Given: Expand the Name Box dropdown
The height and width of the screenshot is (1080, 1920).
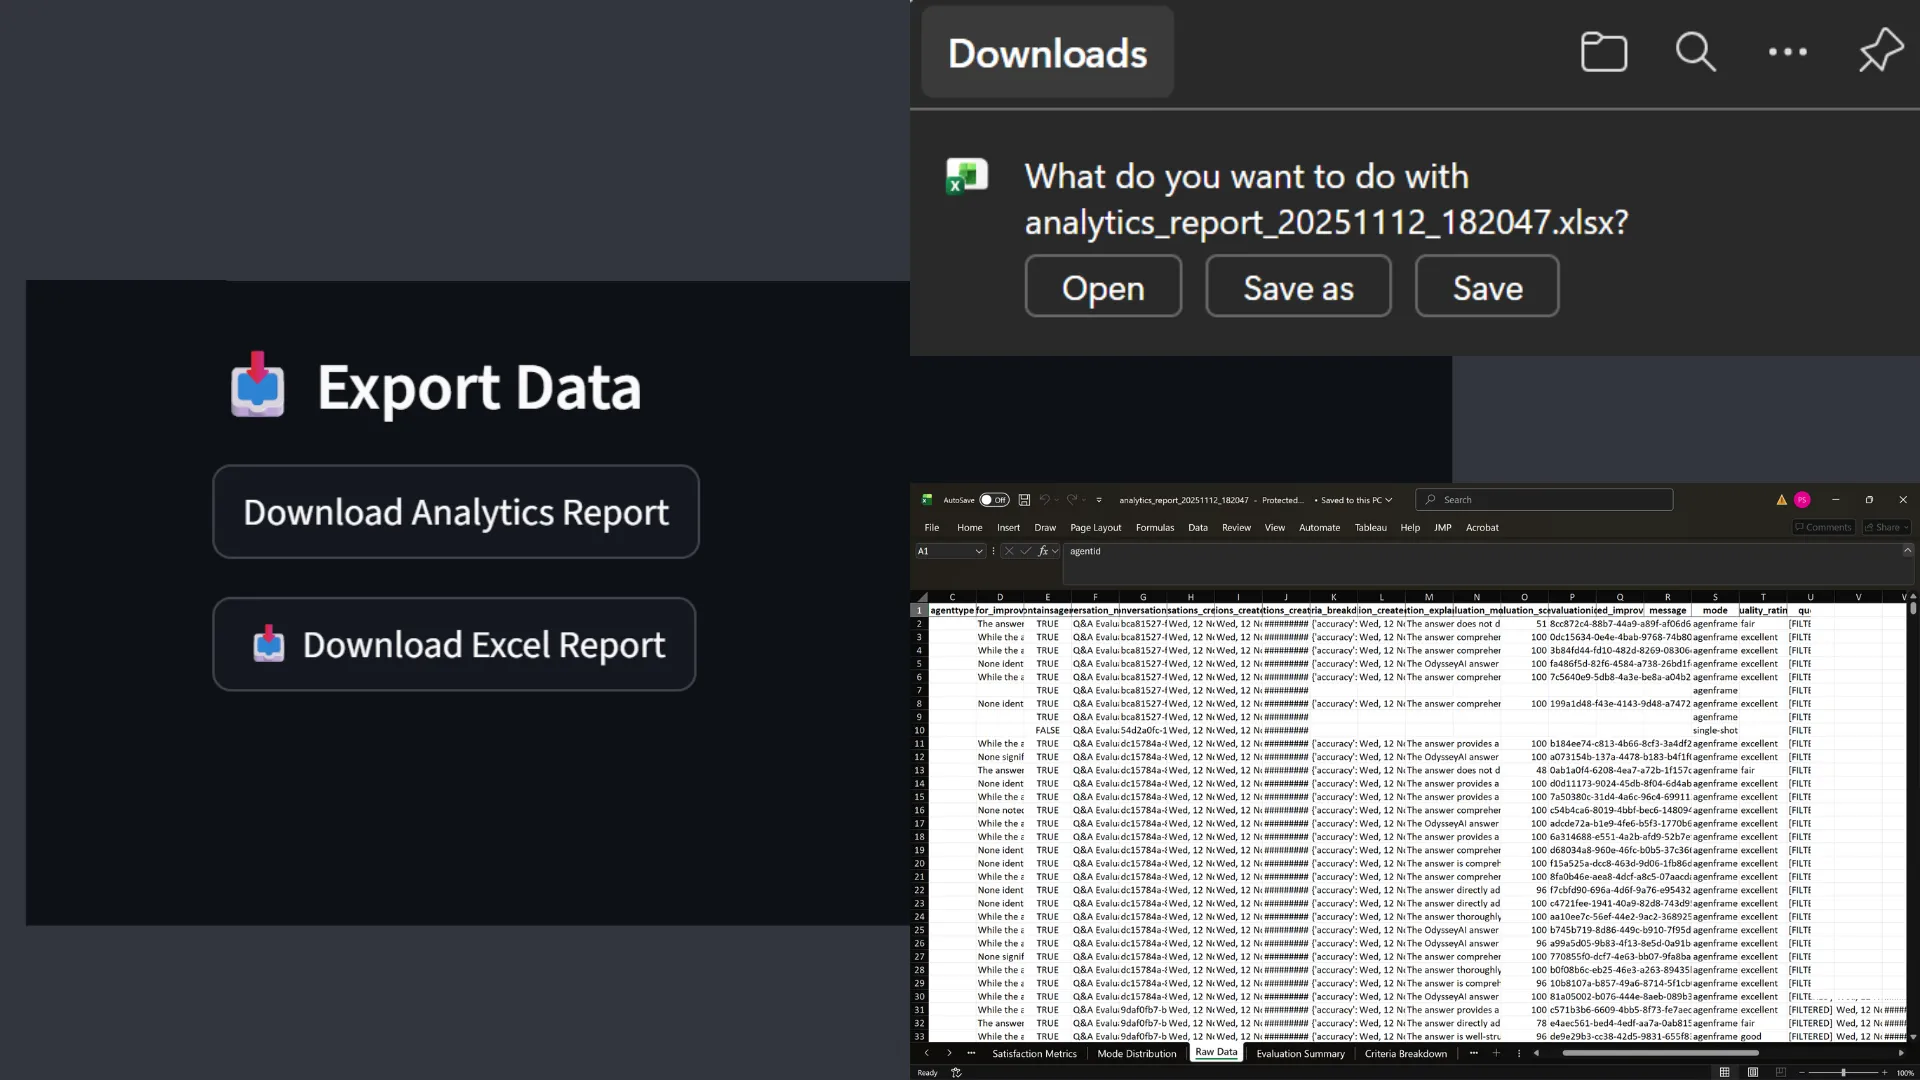Looking at the screenshot, I should tap(979, 551).
